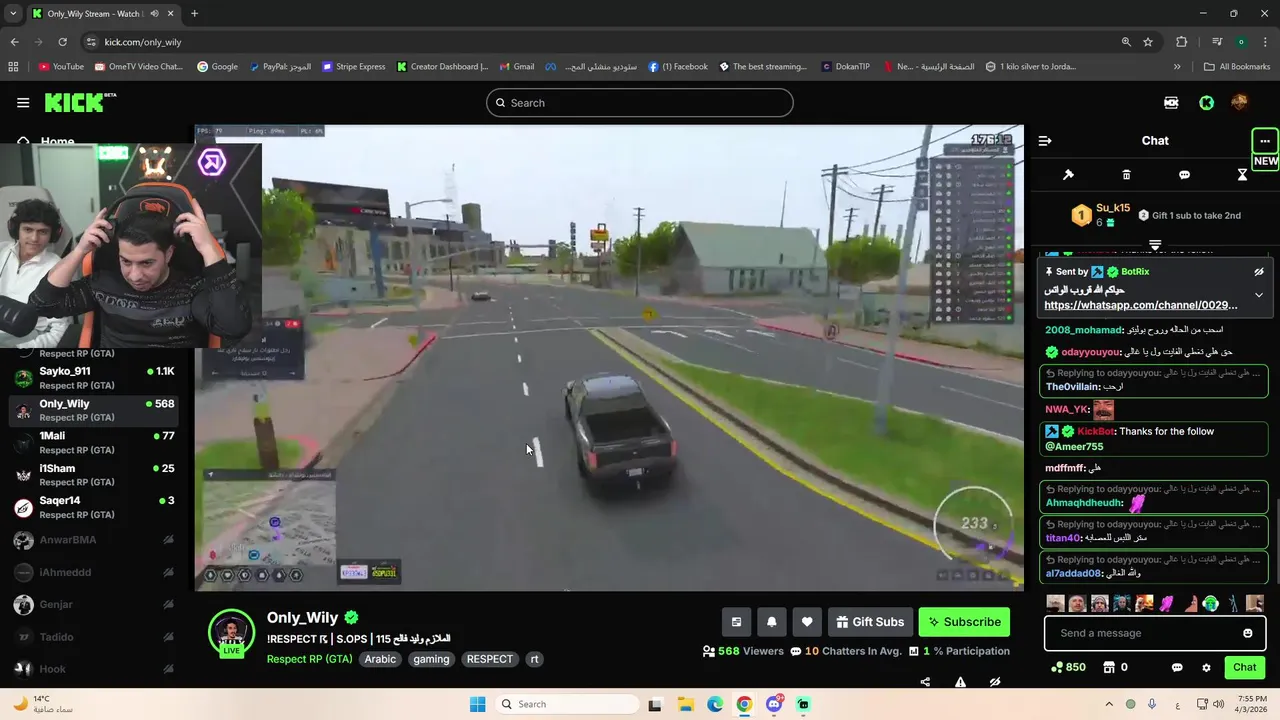
Task: Show hidden system tray icons
Action: (1108, 704)
